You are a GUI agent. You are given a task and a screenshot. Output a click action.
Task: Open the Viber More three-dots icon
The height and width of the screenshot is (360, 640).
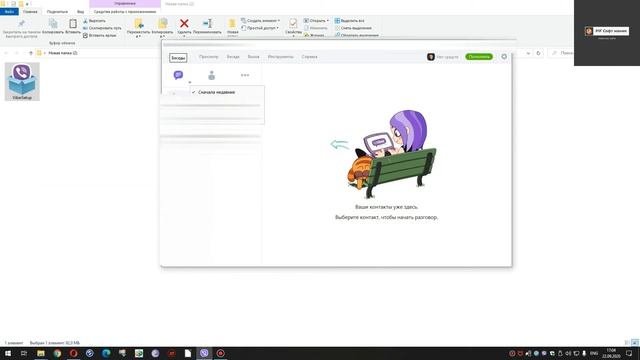pos(245,75)
